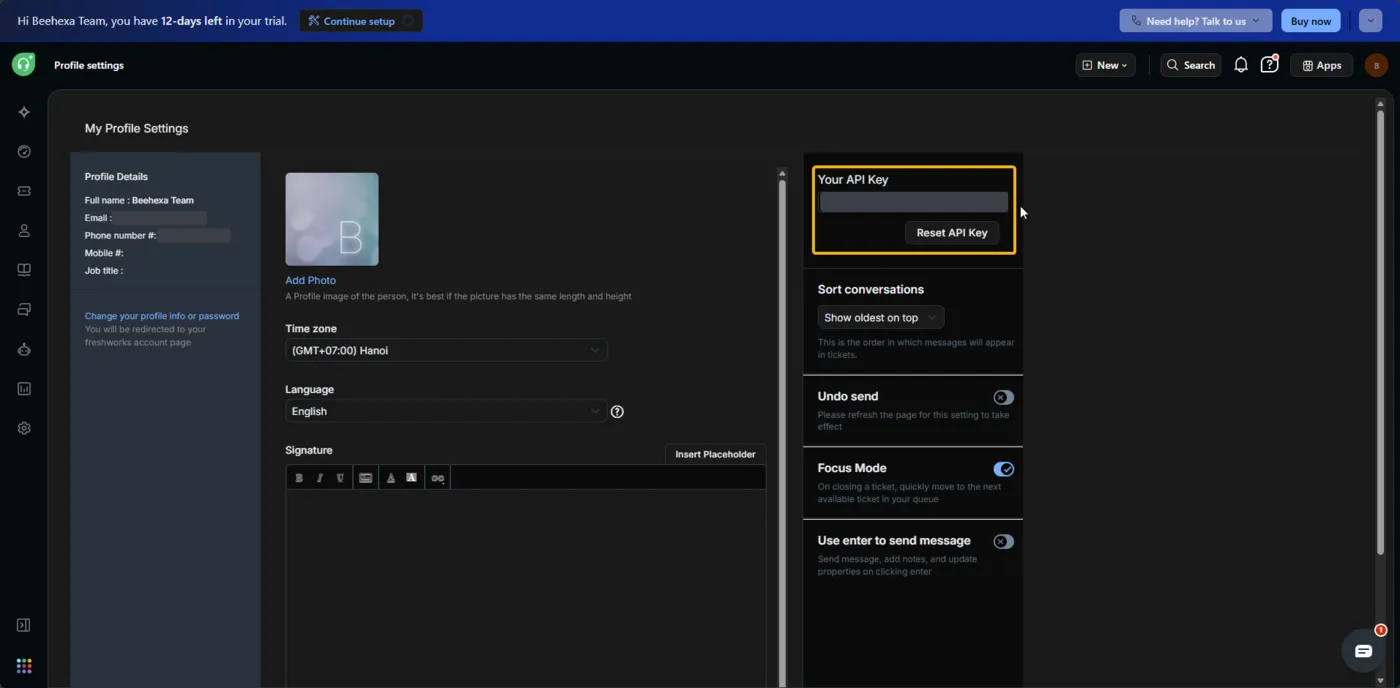The image size is (1400, 688).
Task: Click Change your profile info or password
Action: pos(162,316)
